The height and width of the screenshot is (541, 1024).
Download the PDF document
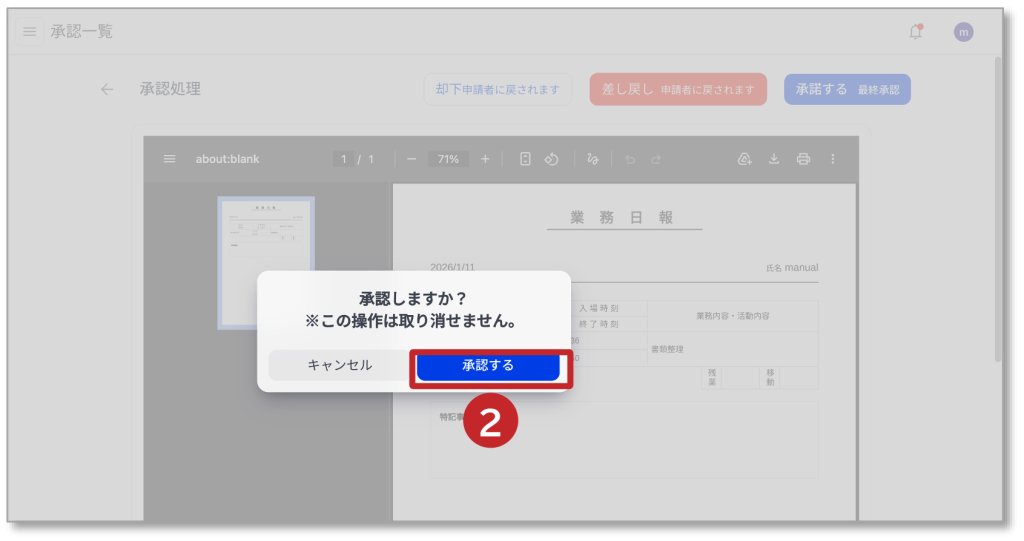[773, 159]
